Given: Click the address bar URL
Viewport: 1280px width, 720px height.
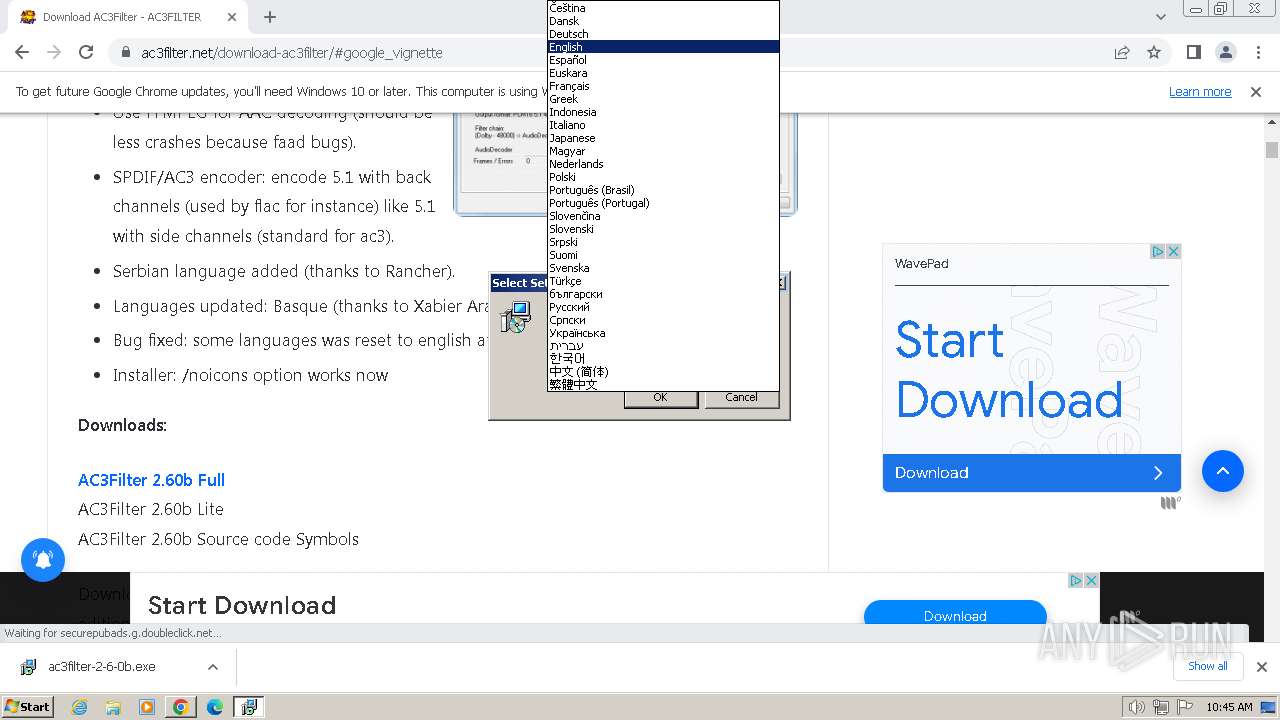Looking at the screenshot, I should pos(292,53).
